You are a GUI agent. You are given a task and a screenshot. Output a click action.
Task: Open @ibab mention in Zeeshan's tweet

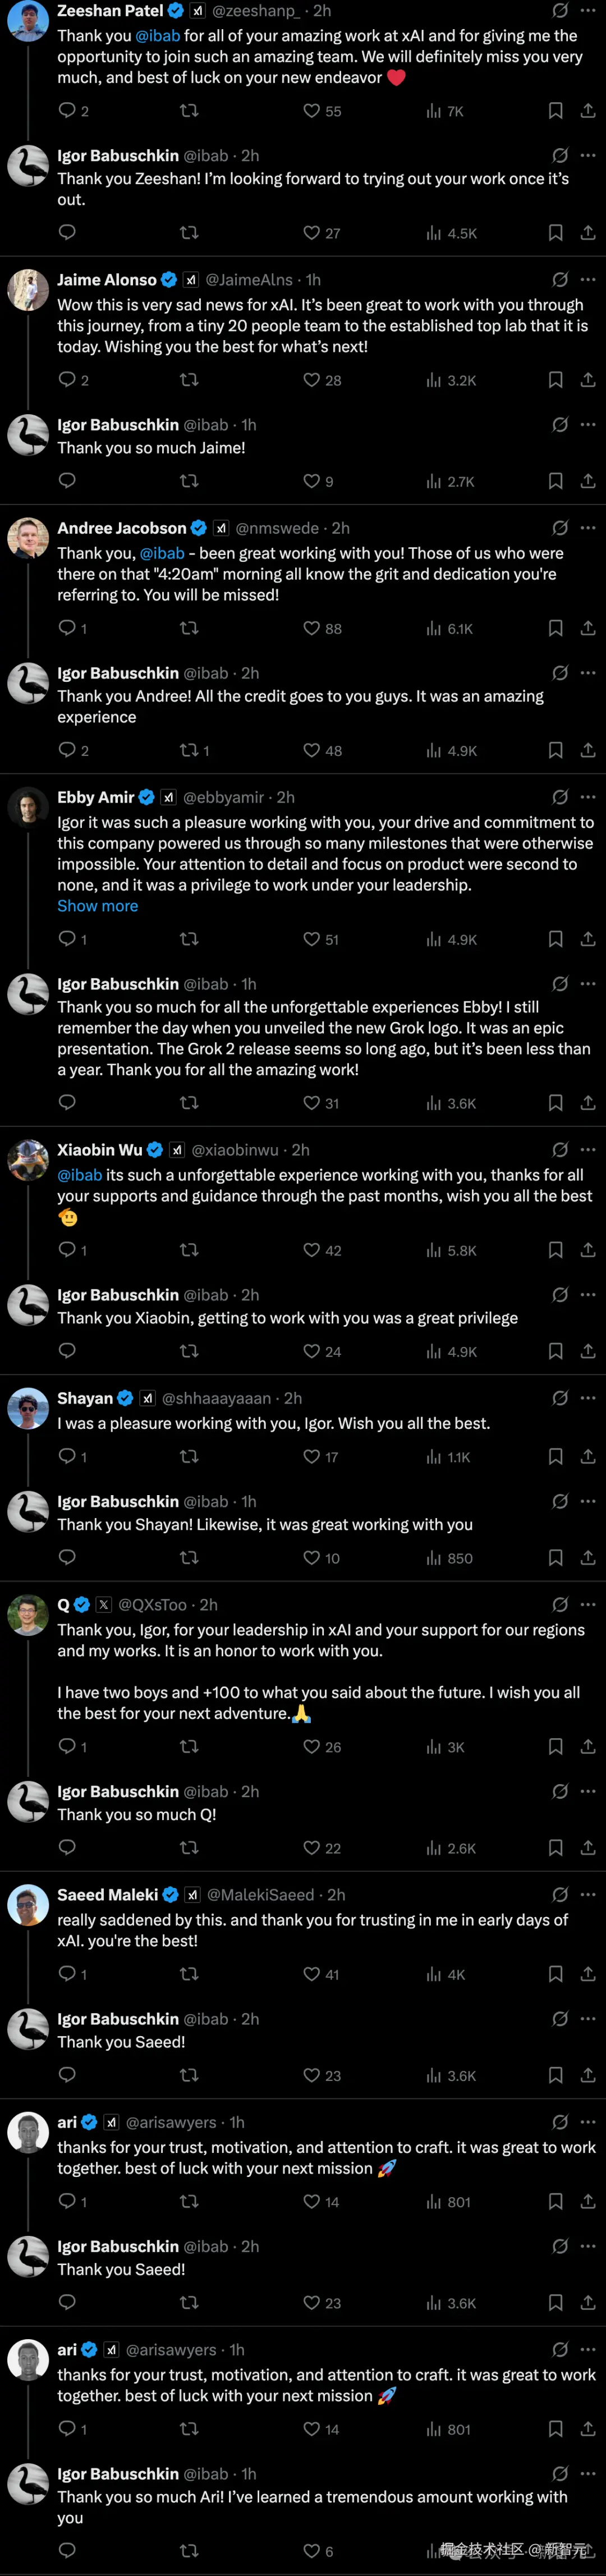pyautogui.click(x=158, y=36)
